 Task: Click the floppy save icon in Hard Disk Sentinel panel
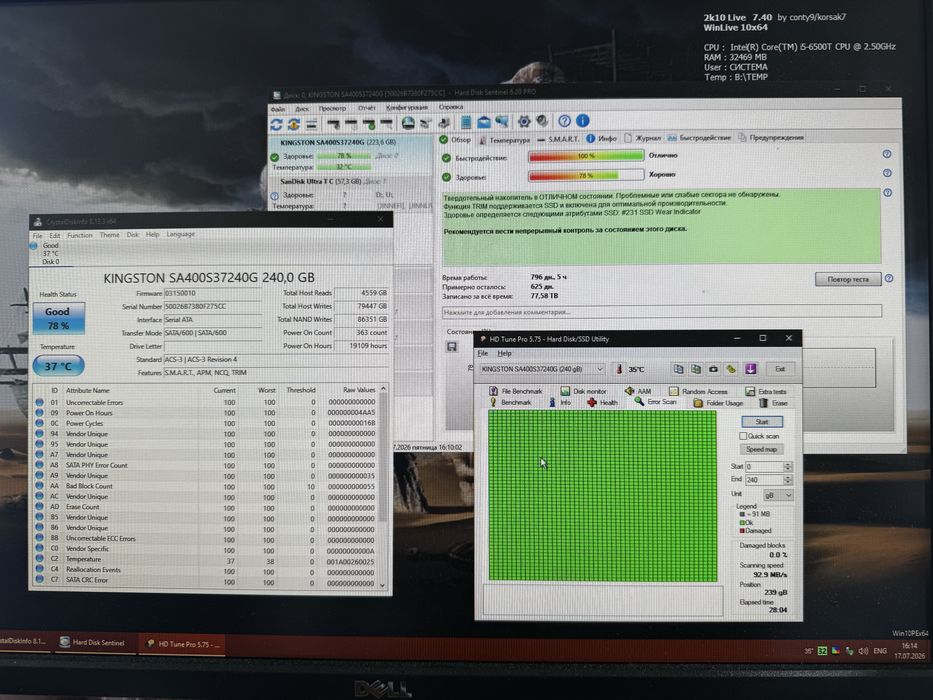452,346
